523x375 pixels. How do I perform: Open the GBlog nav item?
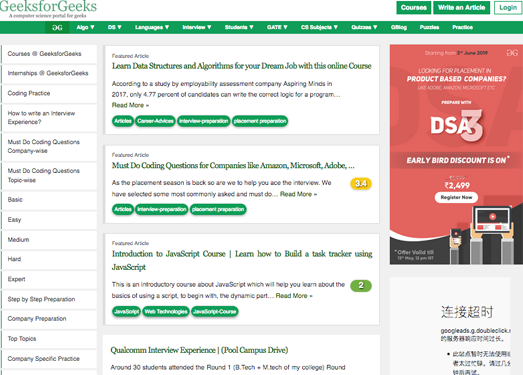[399, 27]
